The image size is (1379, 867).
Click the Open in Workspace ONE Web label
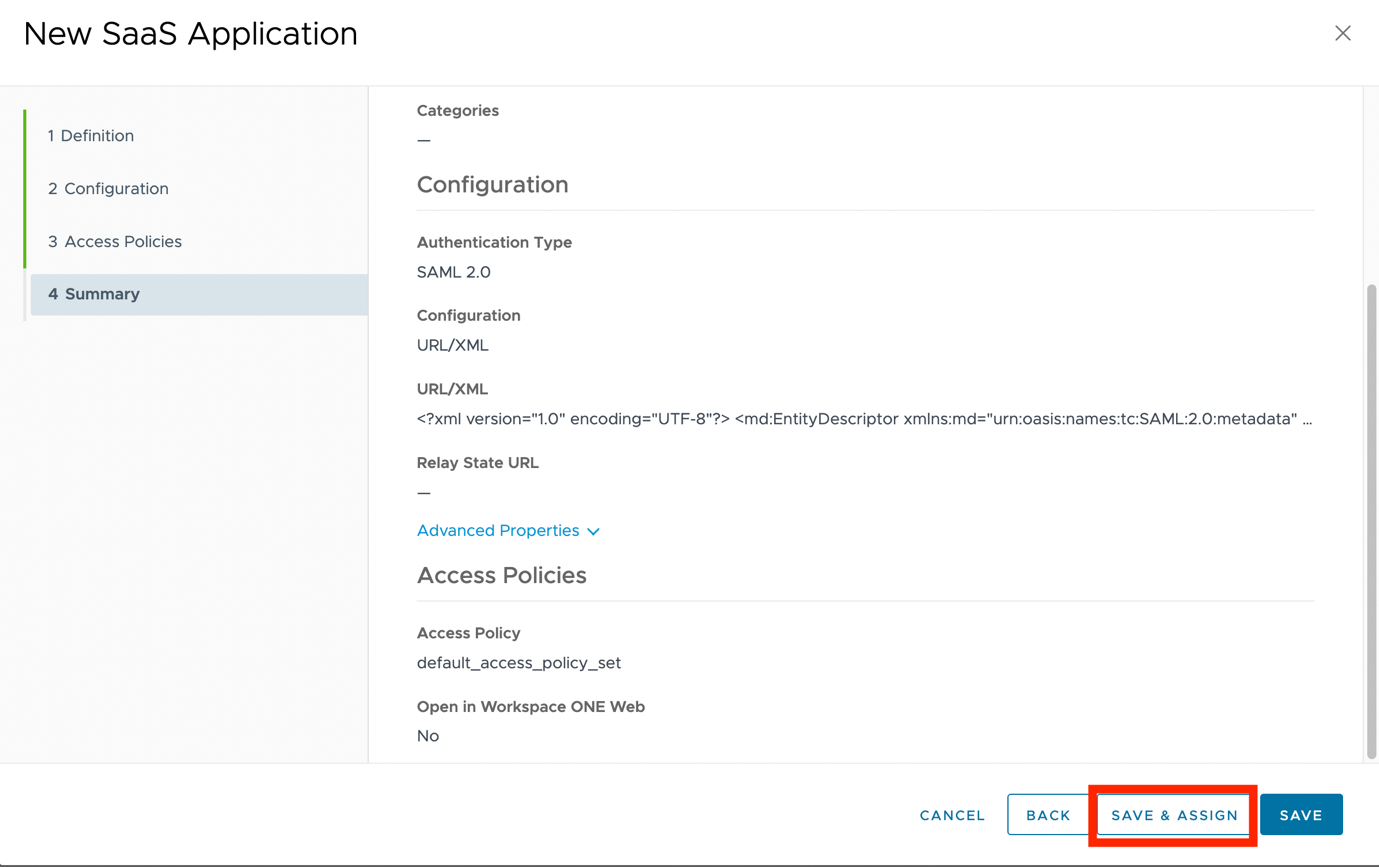tap(531, 707)
